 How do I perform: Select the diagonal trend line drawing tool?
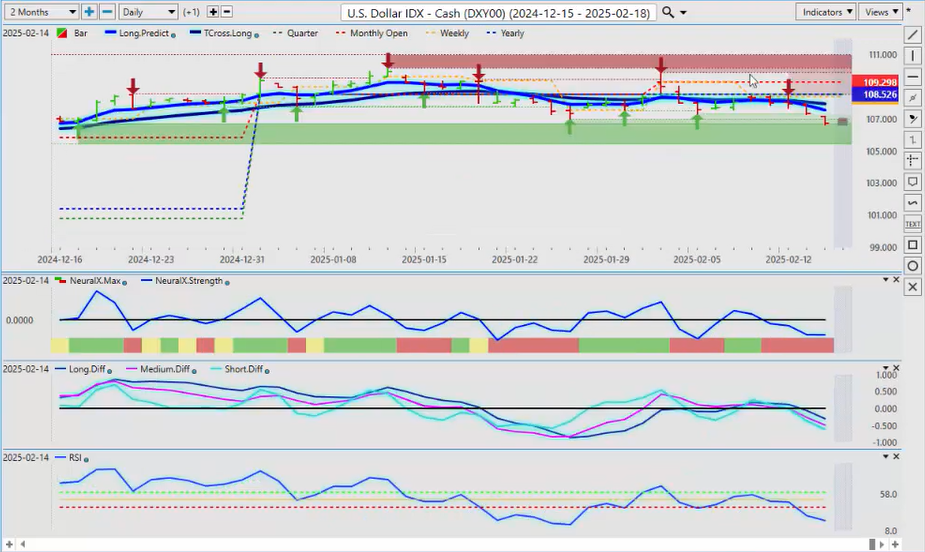pyautogui.click(x=912, y=34)
